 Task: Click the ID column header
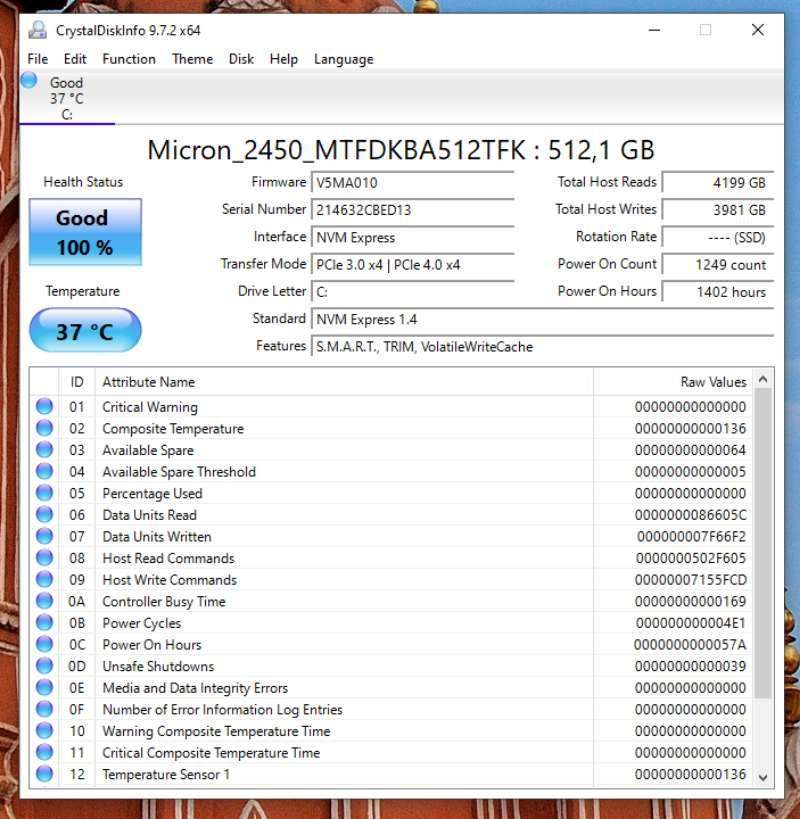pos(77,382)
